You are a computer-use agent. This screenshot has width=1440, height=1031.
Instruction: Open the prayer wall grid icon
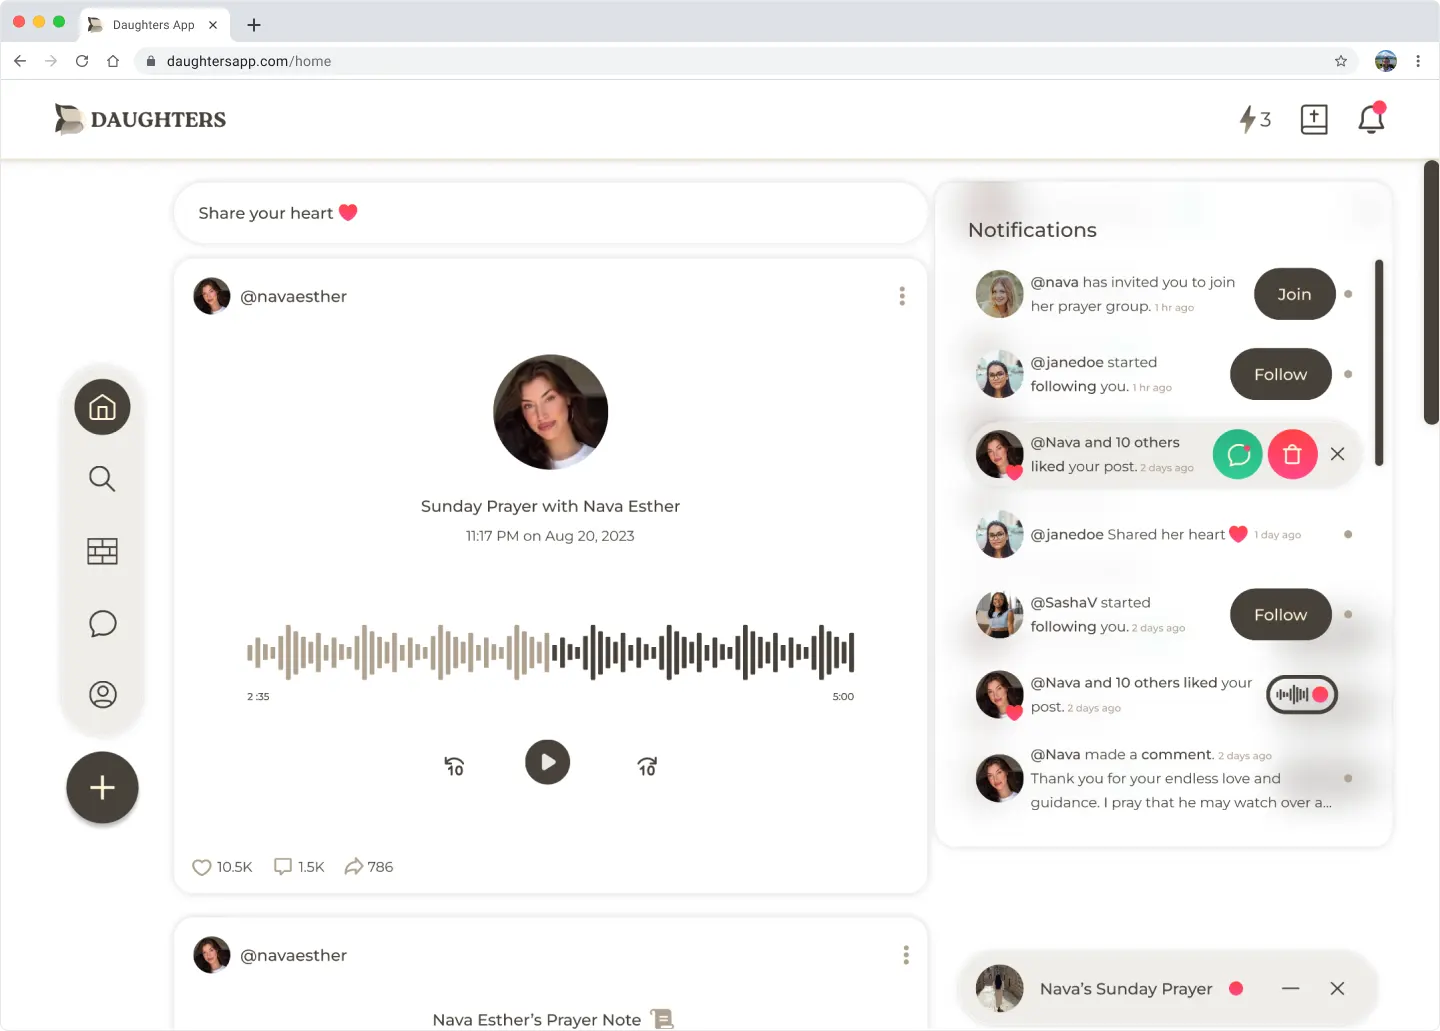click(102, 551)
